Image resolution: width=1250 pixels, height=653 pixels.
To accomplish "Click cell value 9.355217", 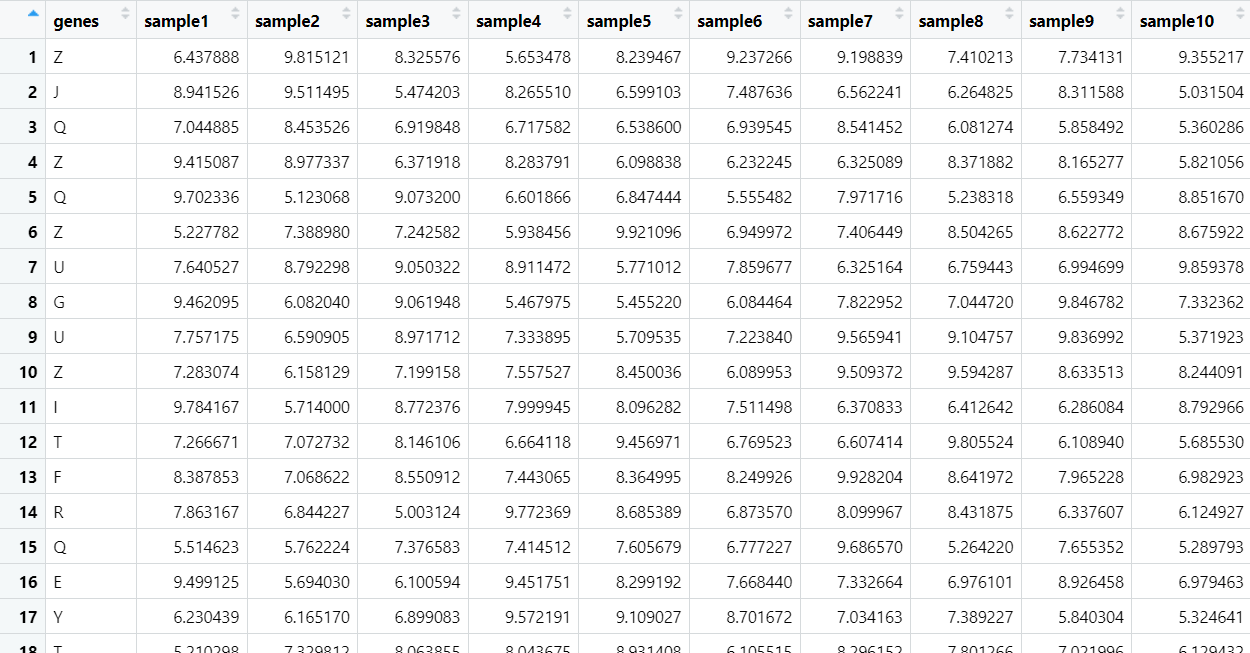I will pos(1211,57).
